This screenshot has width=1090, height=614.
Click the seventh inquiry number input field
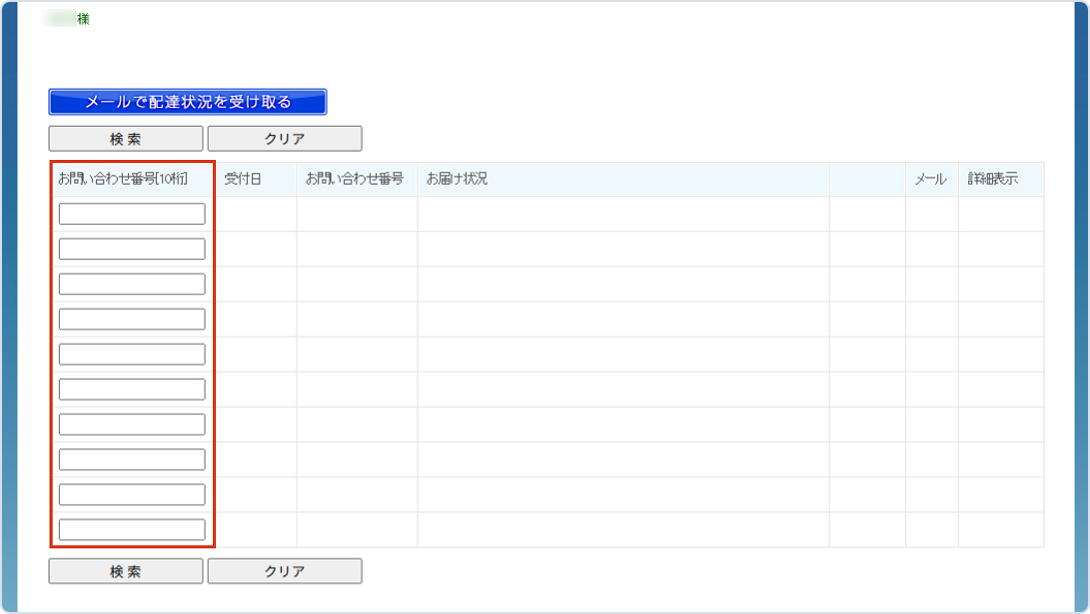point(132,424)
